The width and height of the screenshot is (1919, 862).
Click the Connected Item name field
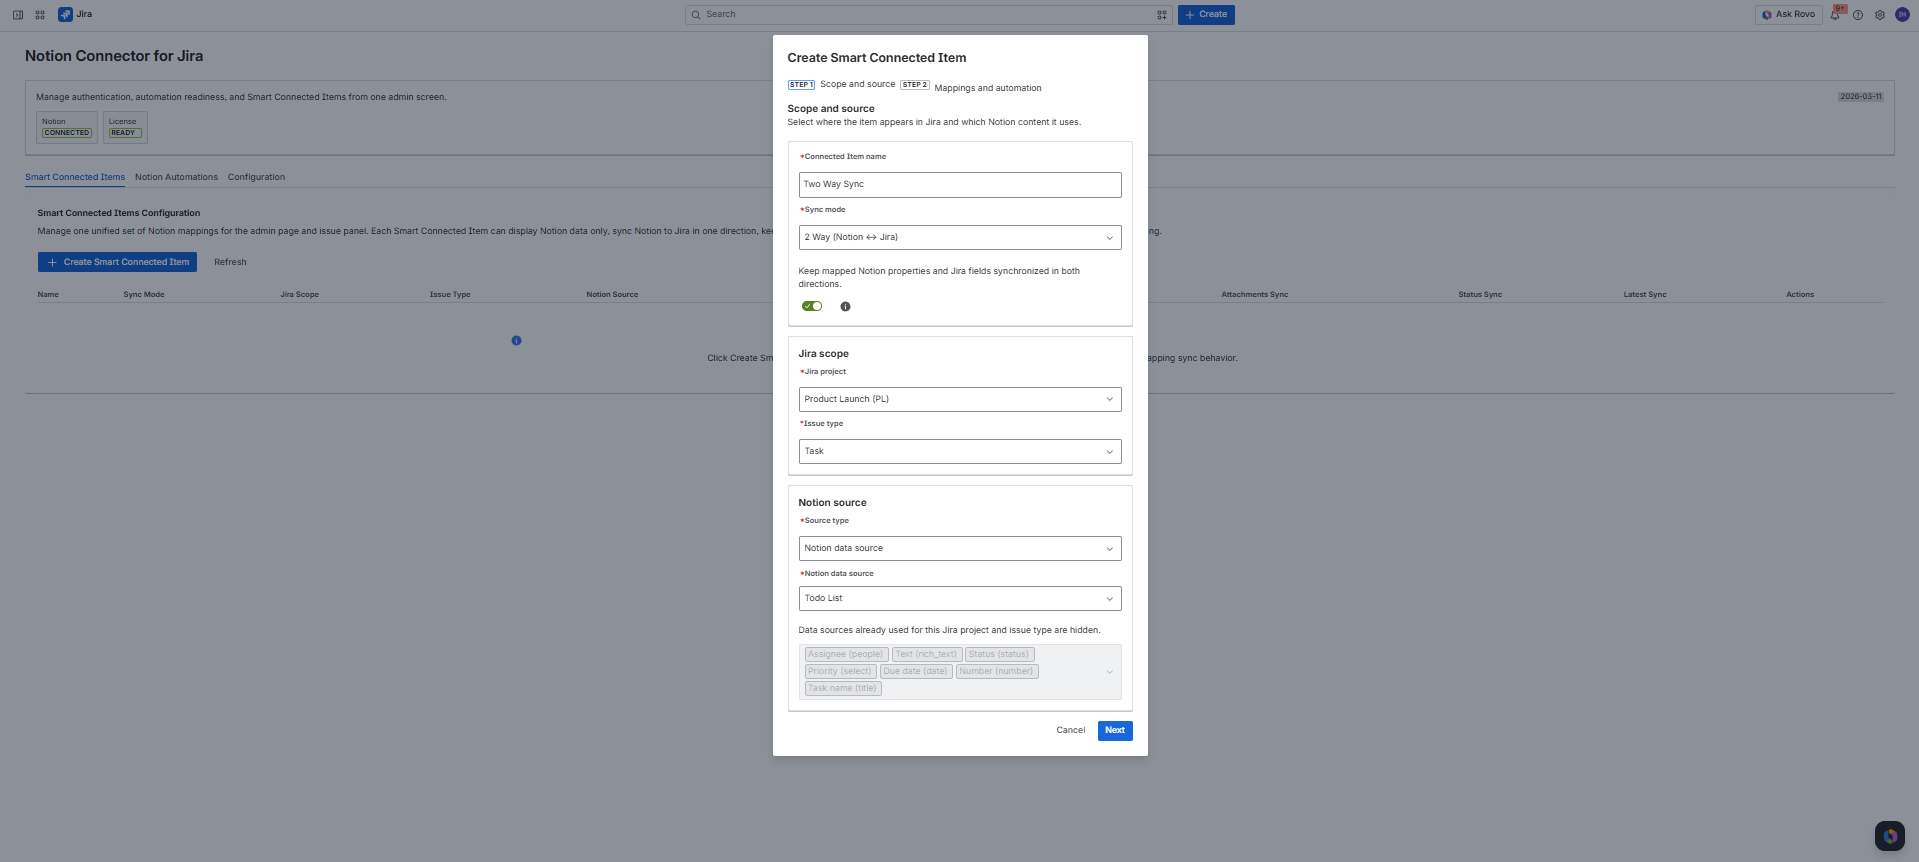point(960,184)
